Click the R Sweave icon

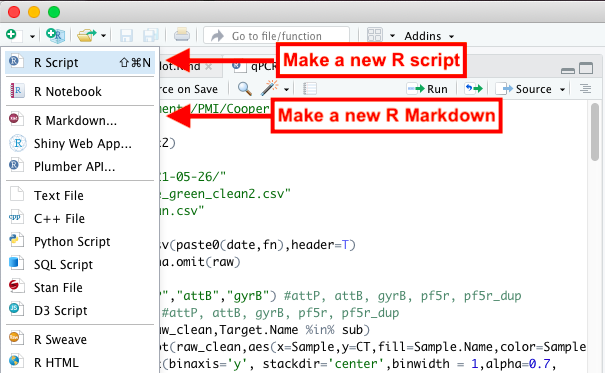click(x=17, y=338)
